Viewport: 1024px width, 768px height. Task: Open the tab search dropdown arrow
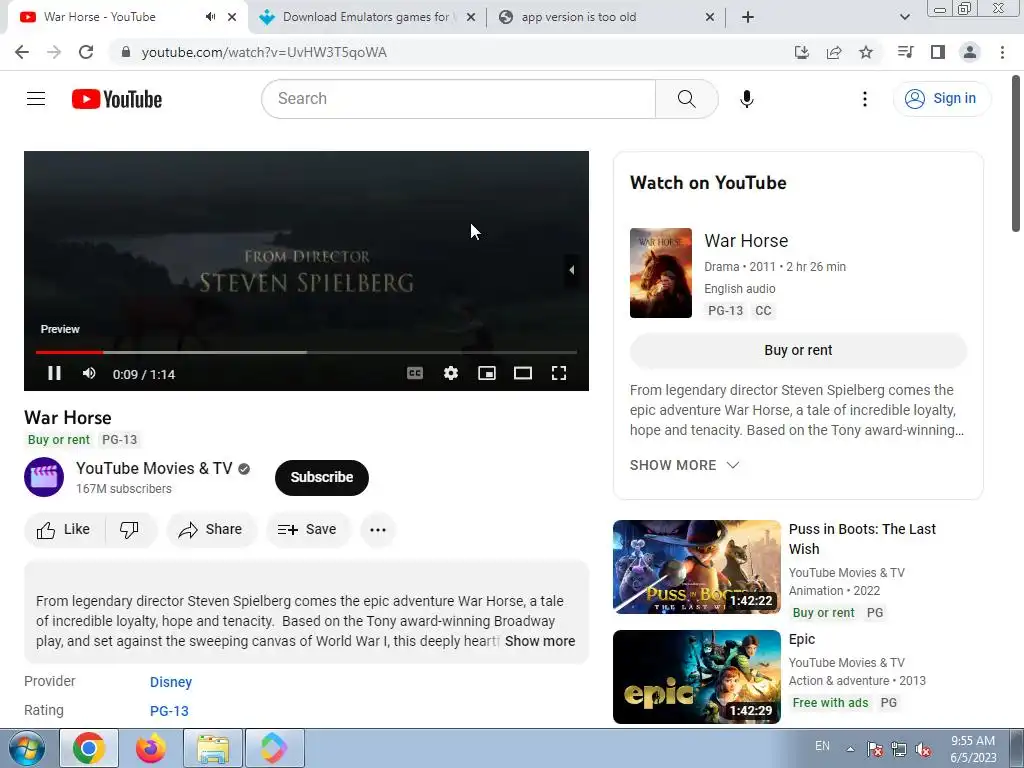904,17
